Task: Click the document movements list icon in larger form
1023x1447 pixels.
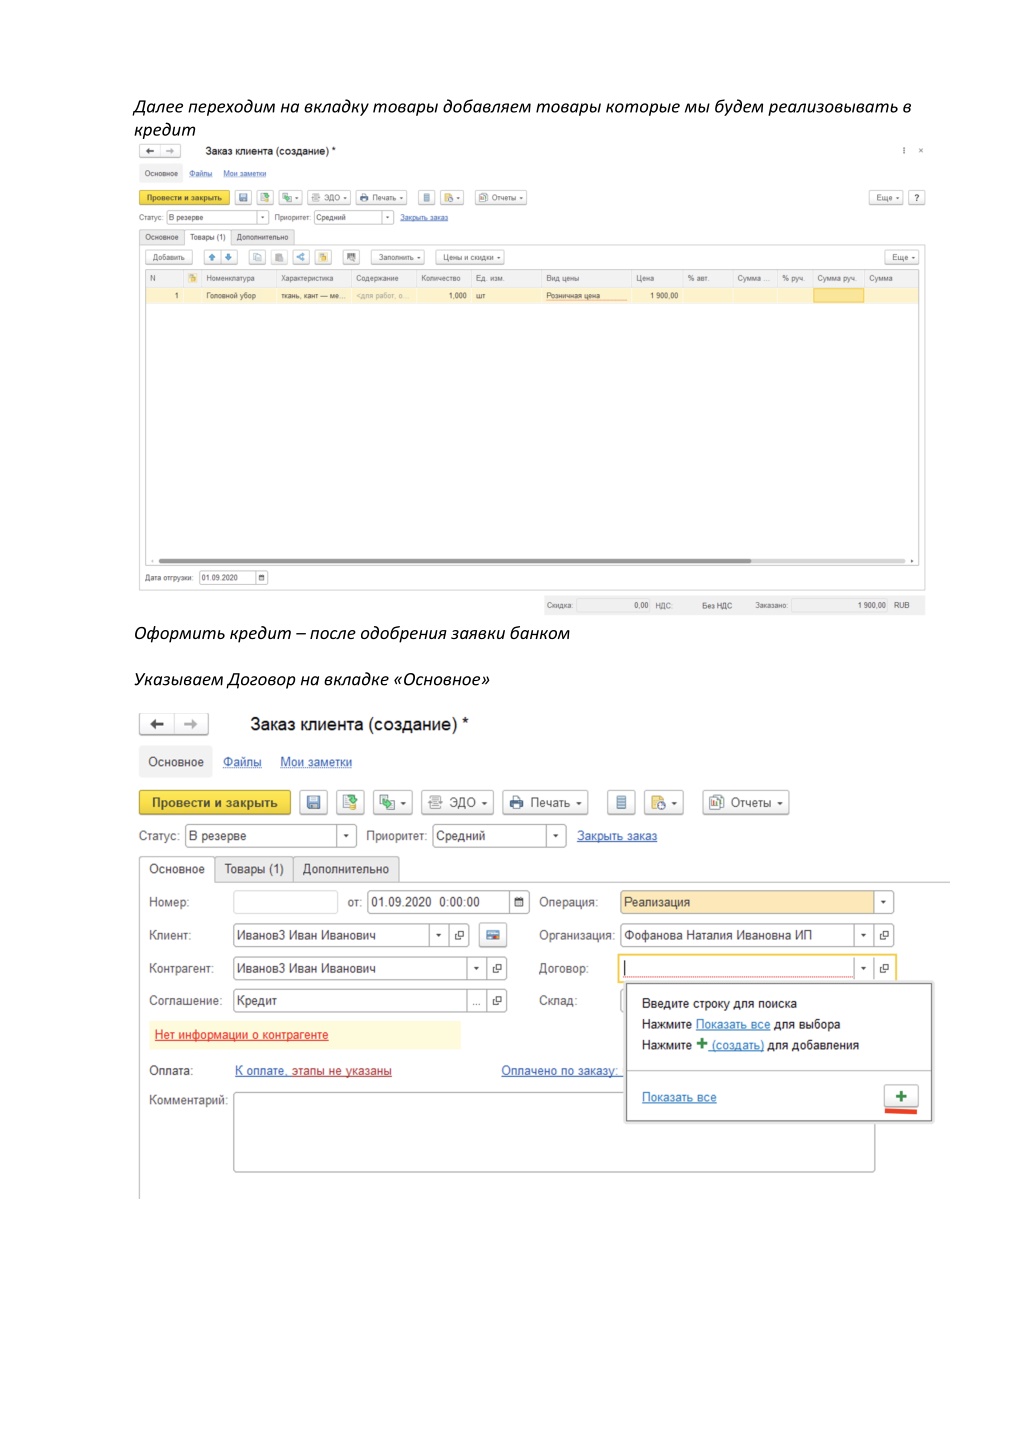Action: pos(621,802)
